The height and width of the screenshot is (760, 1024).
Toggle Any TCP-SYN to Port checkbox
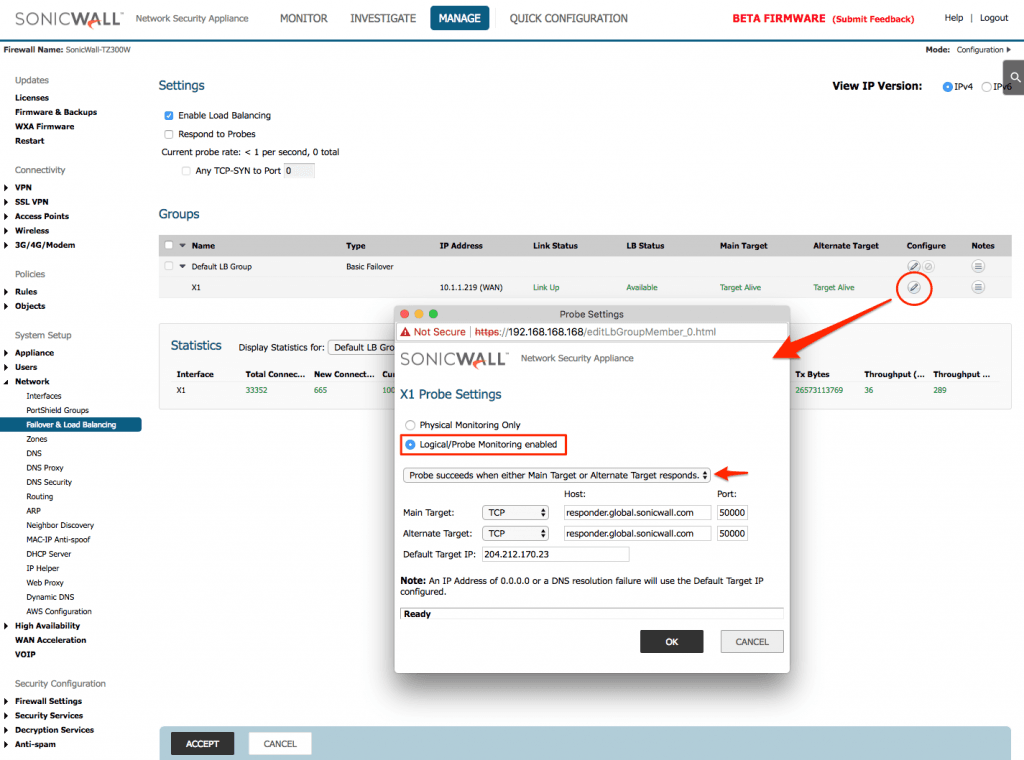[186, 171]
